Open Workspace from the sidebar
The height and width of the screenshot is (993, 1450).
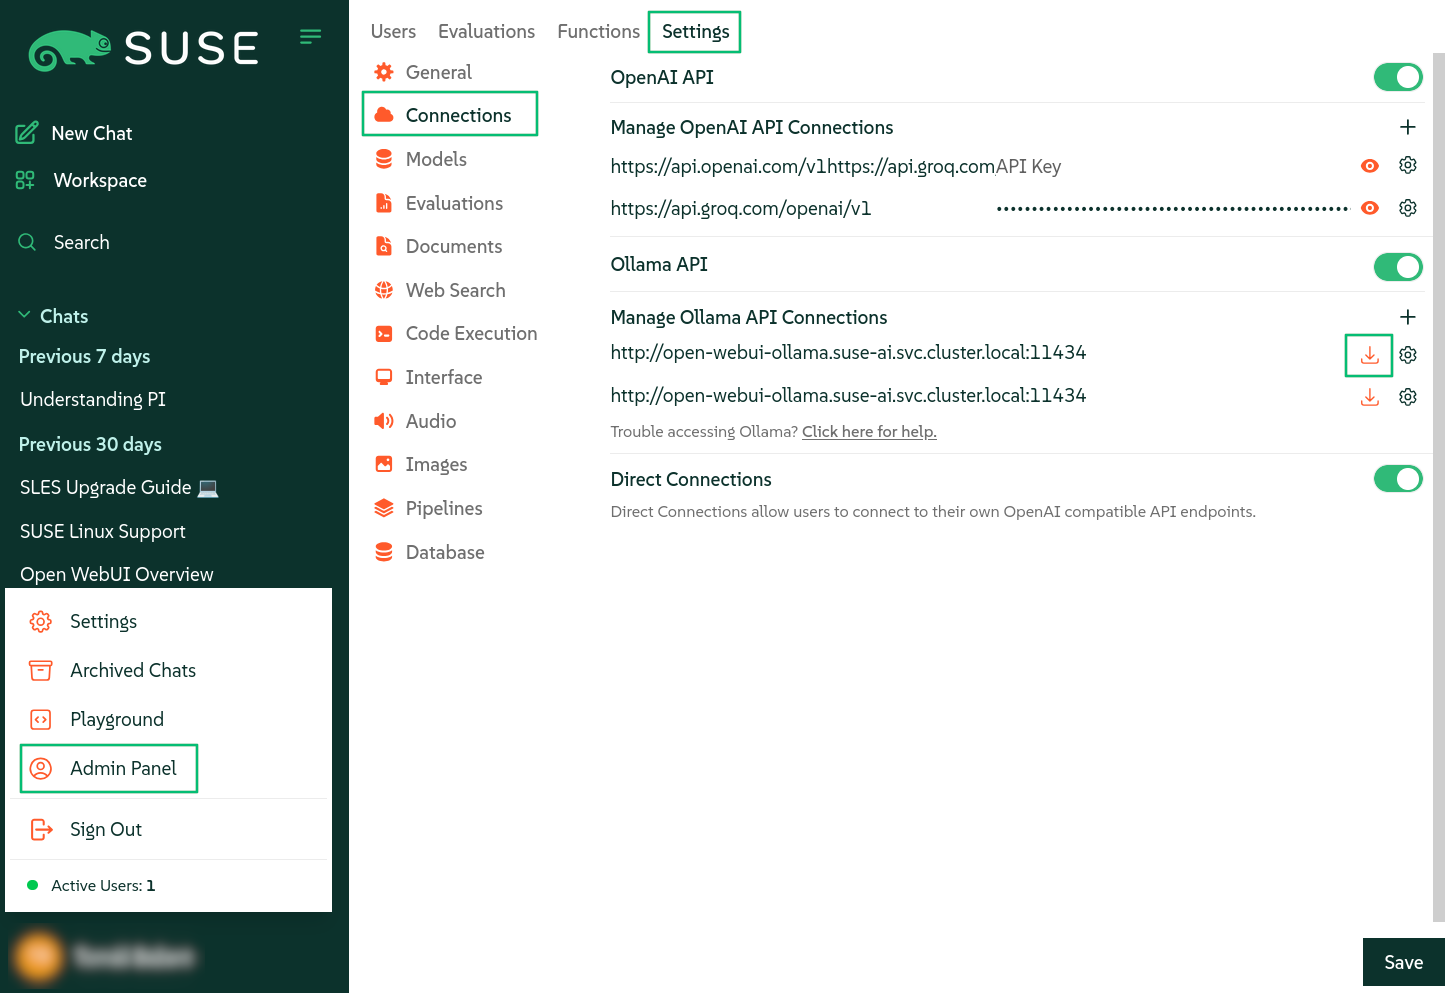click(99, 180)
